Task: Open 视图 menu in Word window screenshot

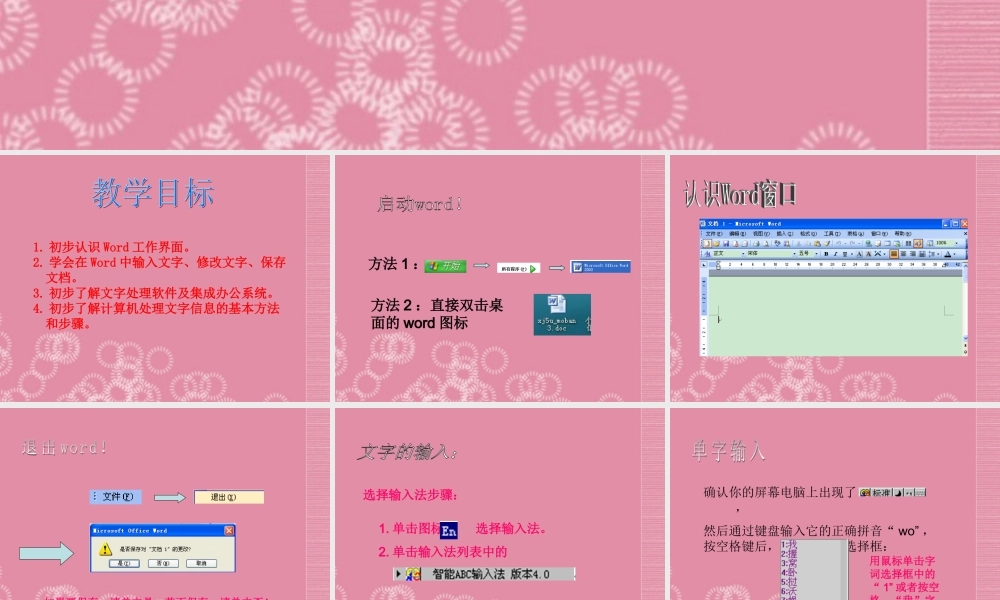Action: point(761,234)
